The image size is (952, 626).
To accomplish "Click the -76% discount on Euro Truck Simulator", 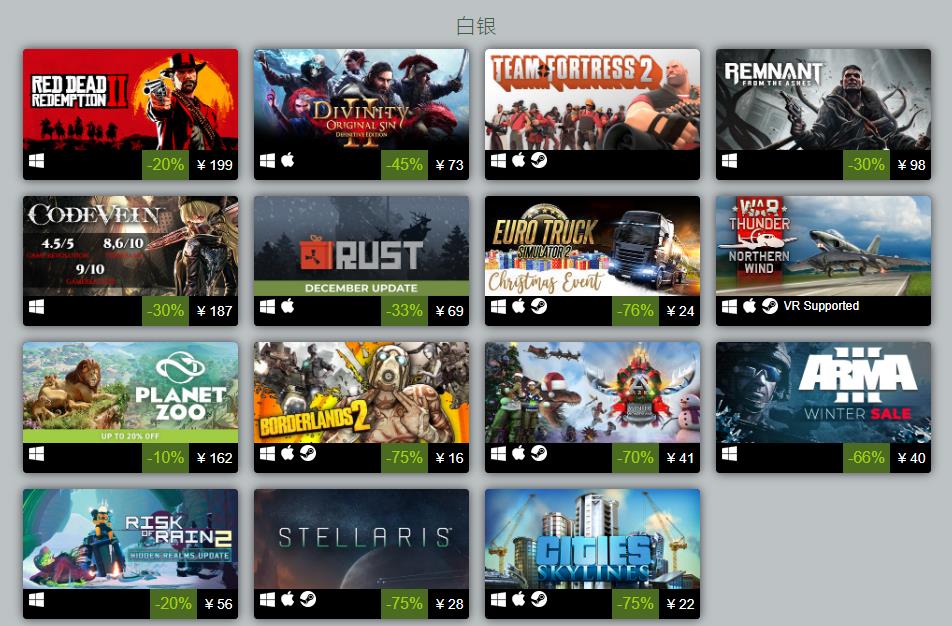I will tap(635, 311).
